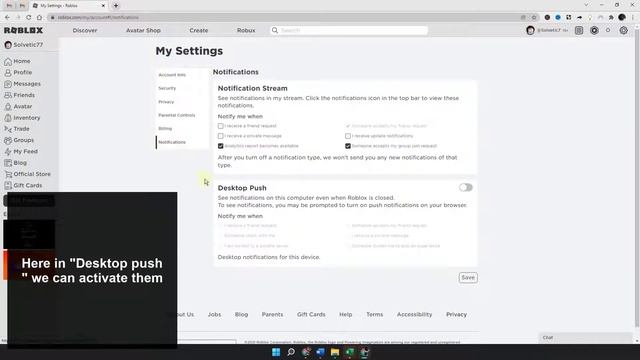
Task: Open the Chrome three-dot menu
Action: tap(633, 18)
